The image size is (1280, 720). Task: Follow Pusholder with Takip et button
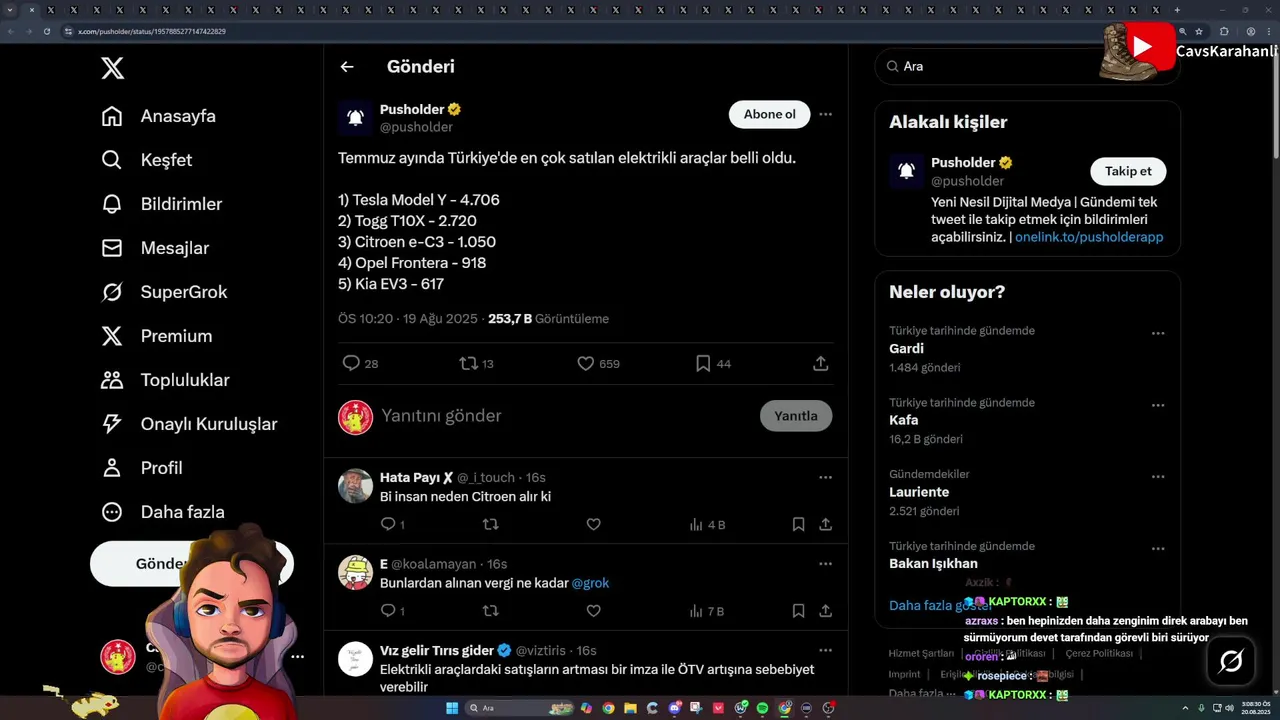pyautogui.click(x=1128, y=171)
